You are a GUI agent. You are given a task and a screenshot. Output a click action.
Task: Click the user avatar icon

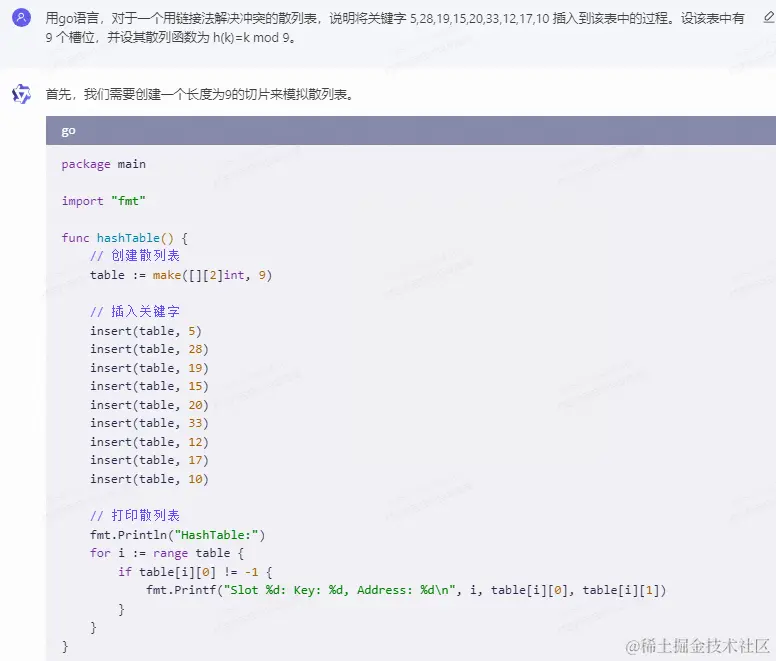pyautogui.click(x=21, y=18)
